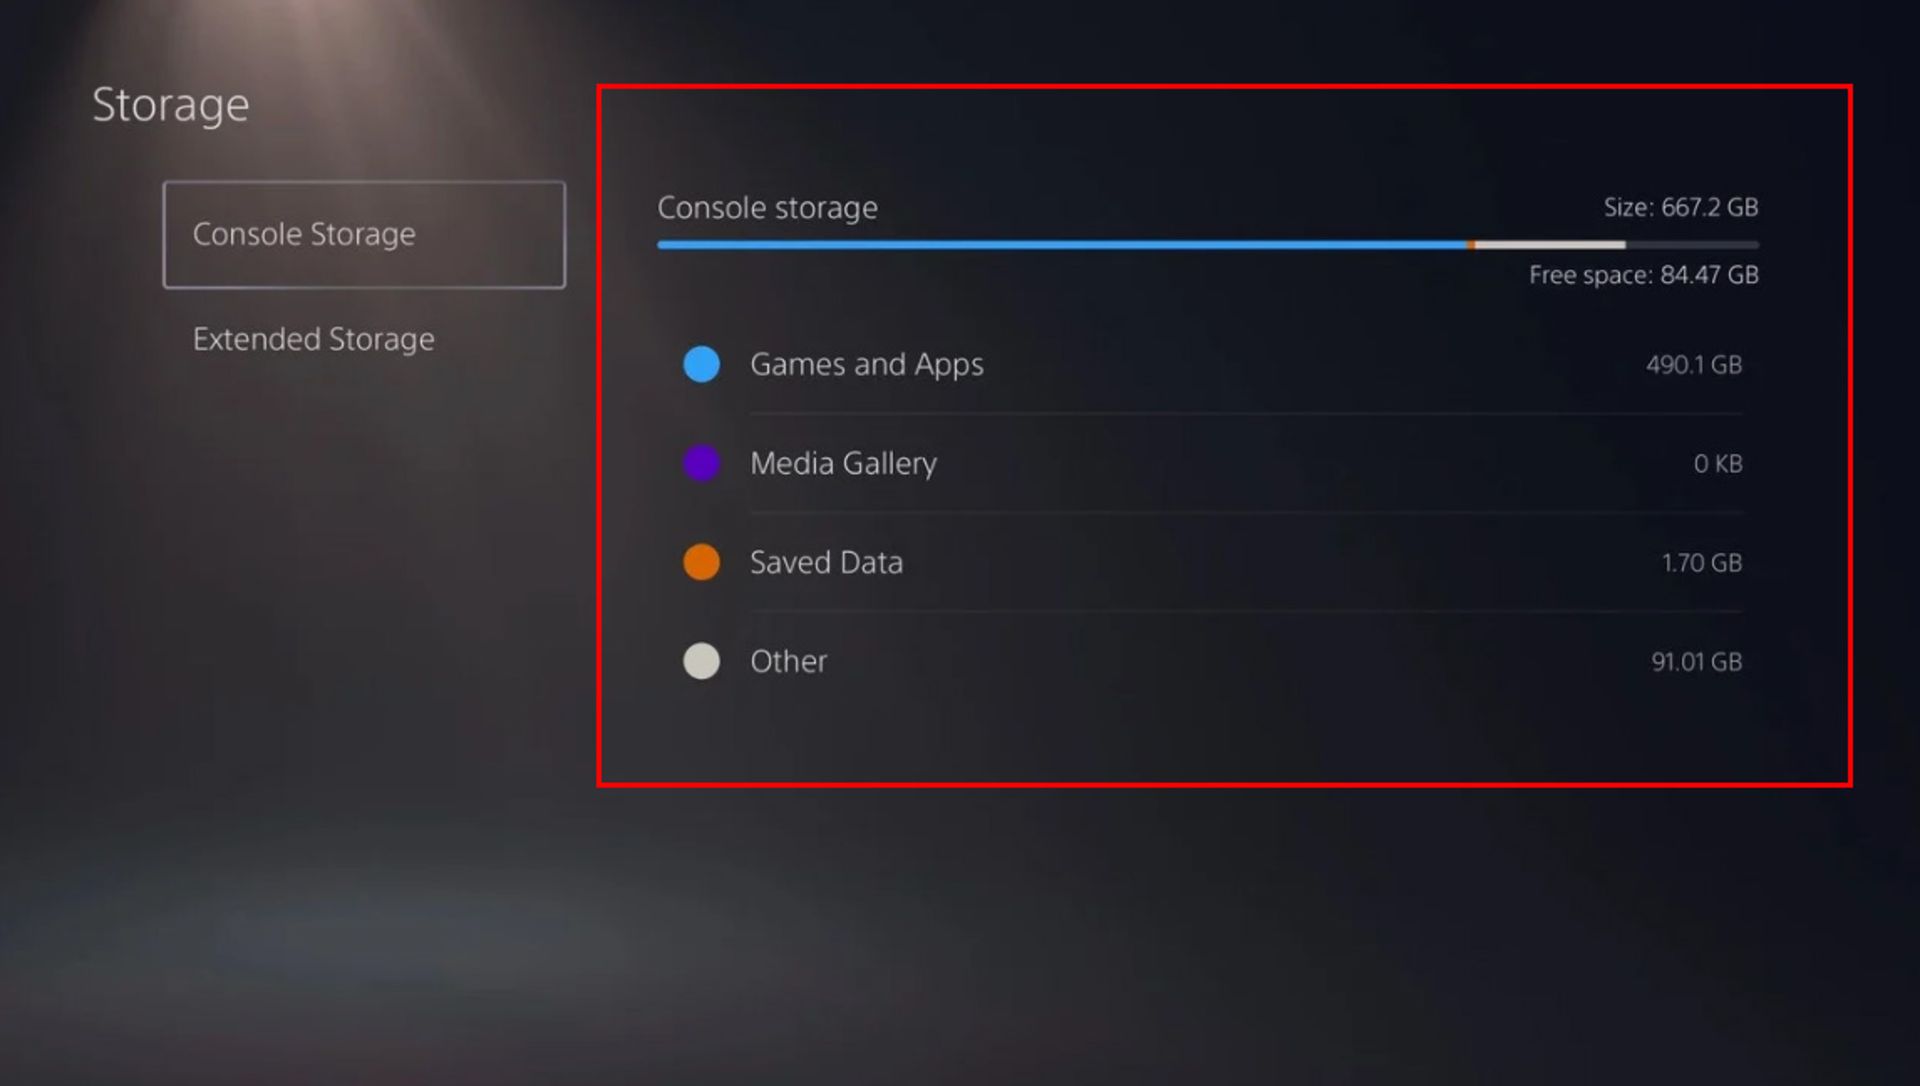This screenshot has height=1086, width=1920.
Task: Select the 490.1 GB value for Games
Action: click(x=1694, y=364)
